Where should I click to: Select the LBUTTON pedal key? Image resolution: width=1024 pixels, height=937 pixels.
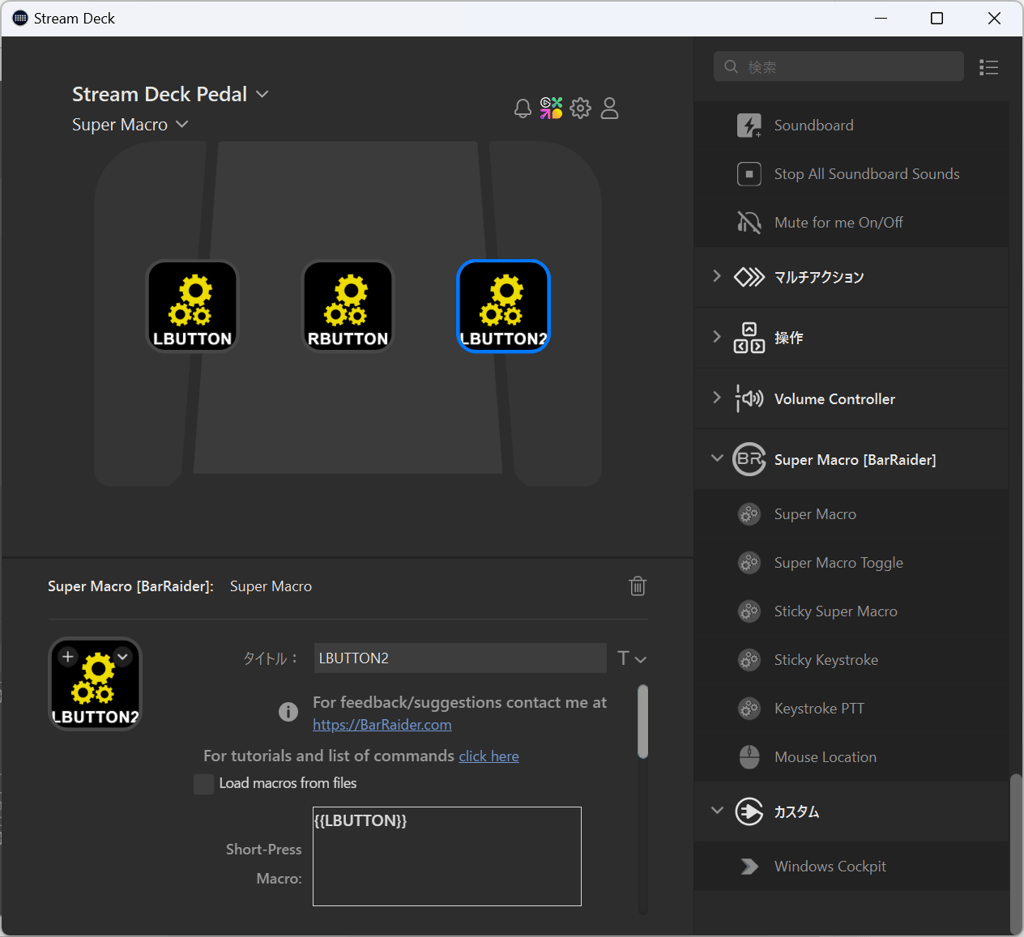tap(193, 306)
